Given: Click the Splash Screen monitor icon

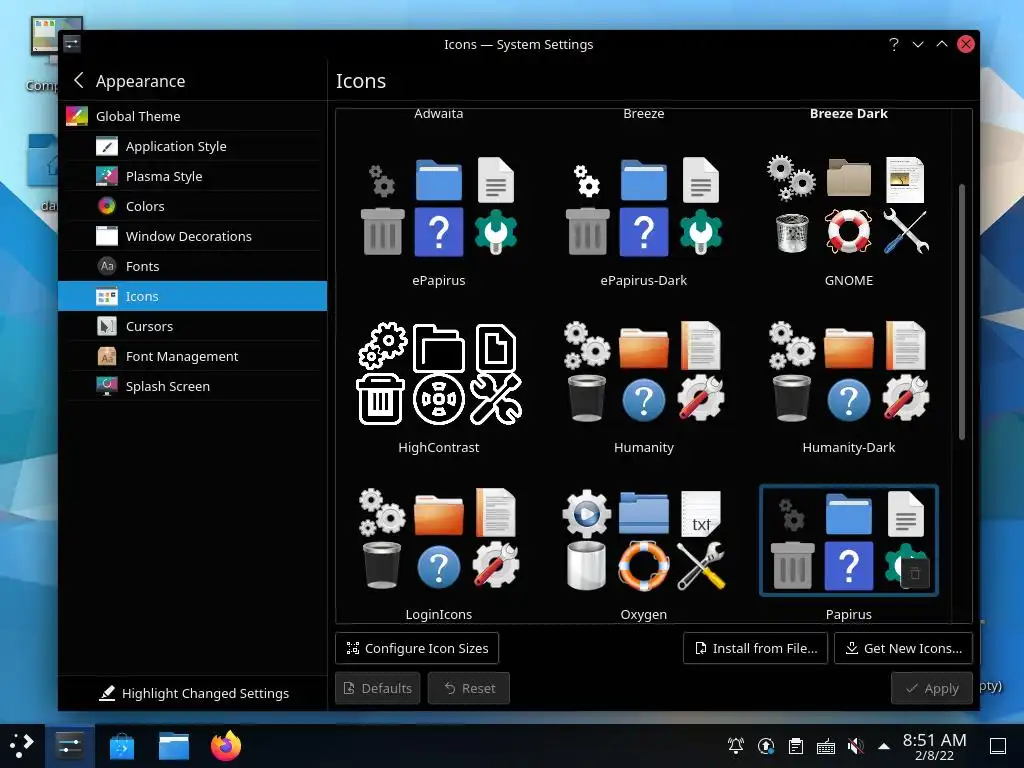Looking at the screenshot, I should click(106, 387).
